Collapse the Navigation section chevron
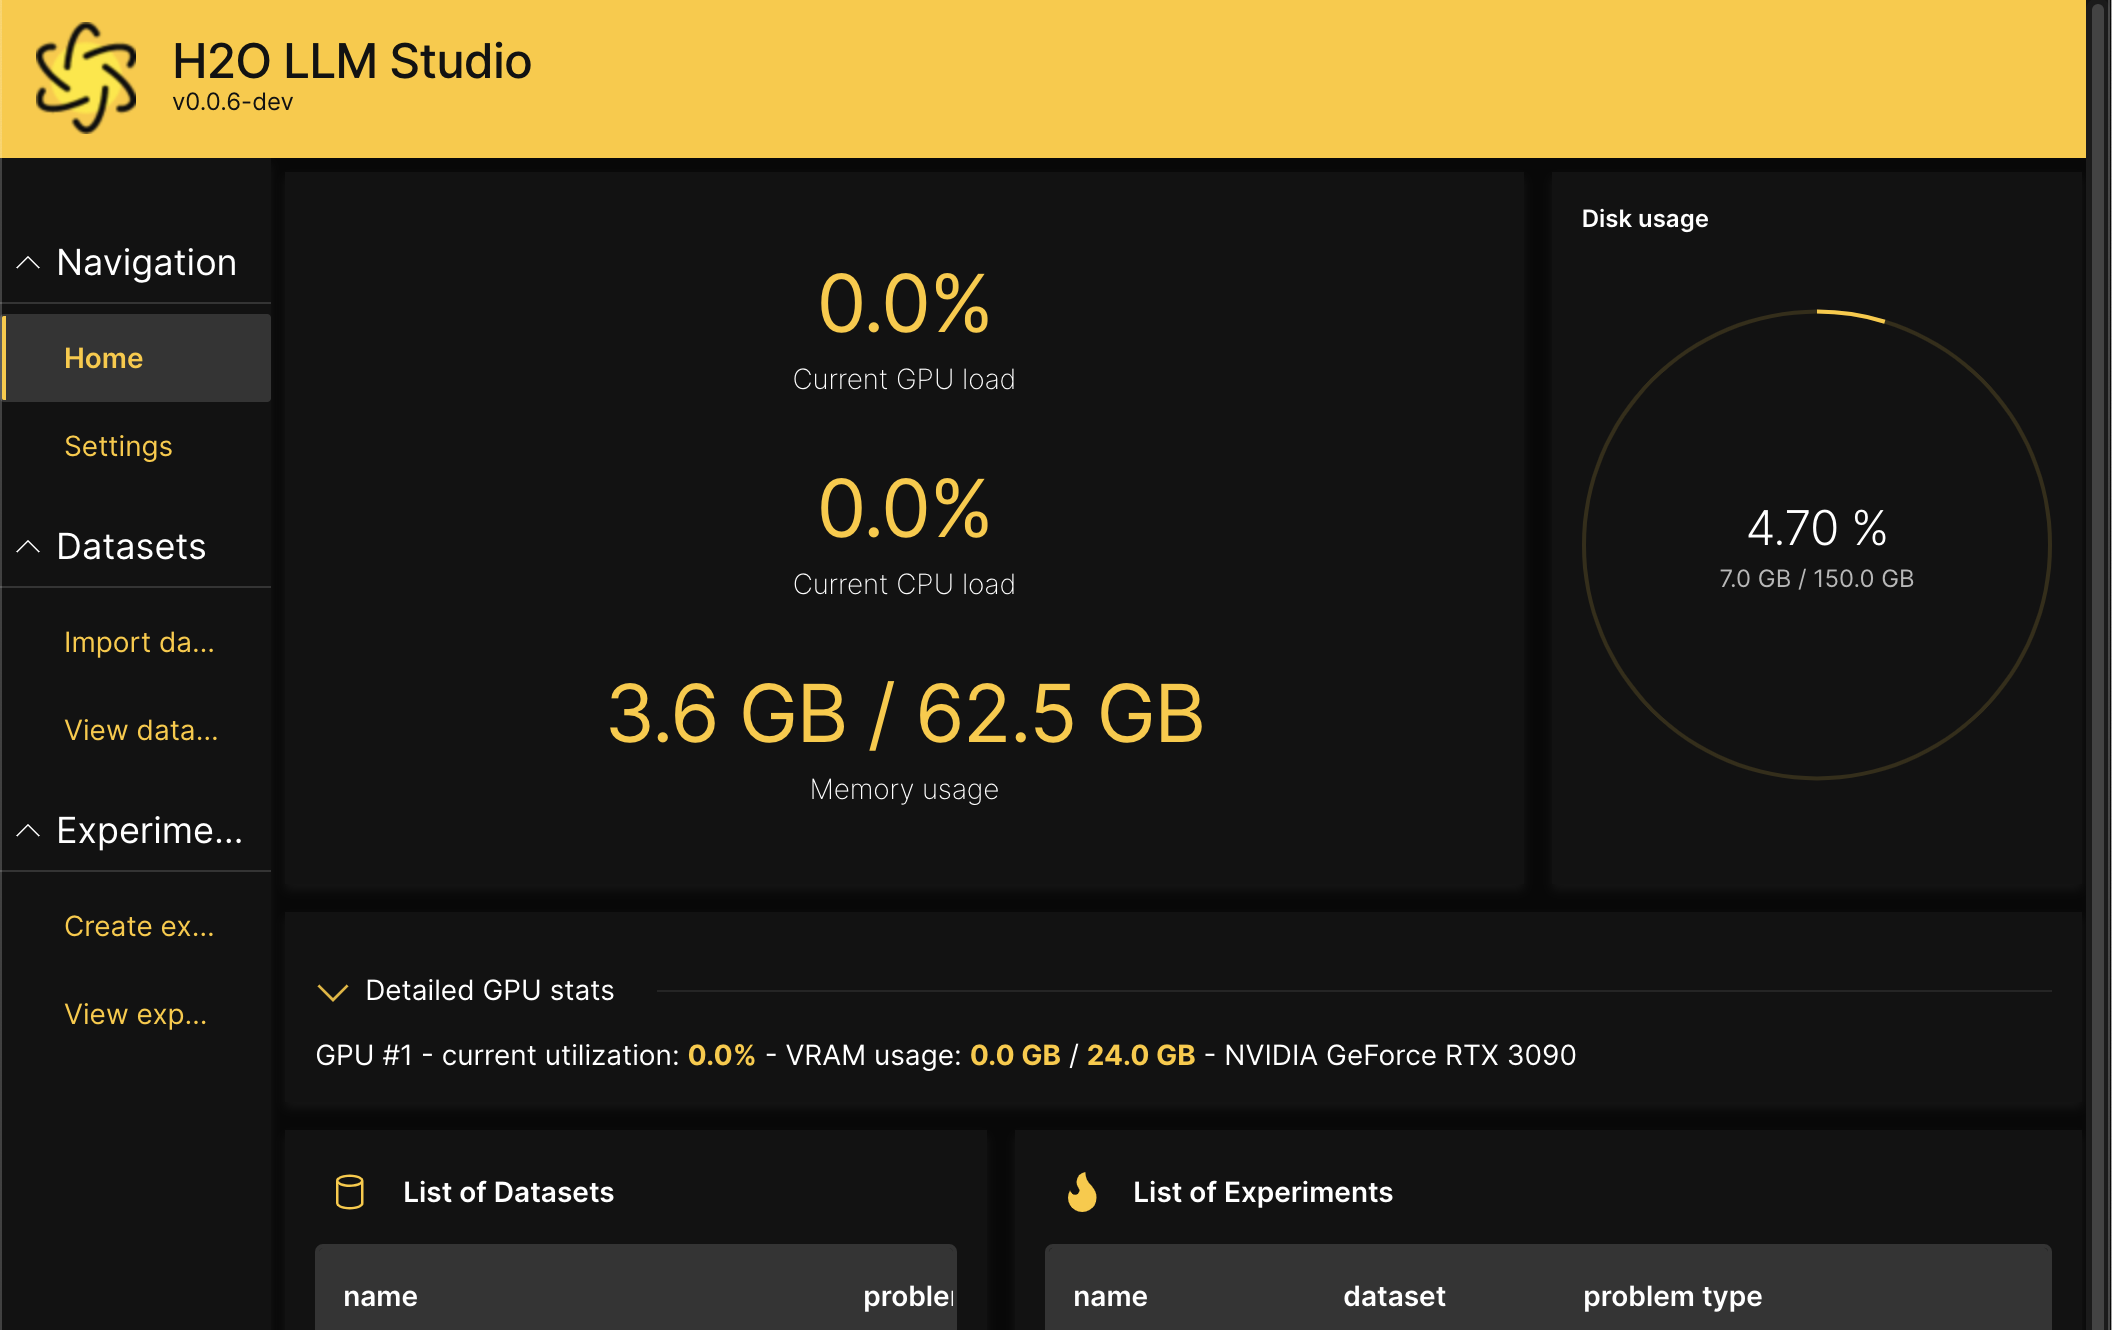Viewport: 2112px width, 1330px height. 28,263
